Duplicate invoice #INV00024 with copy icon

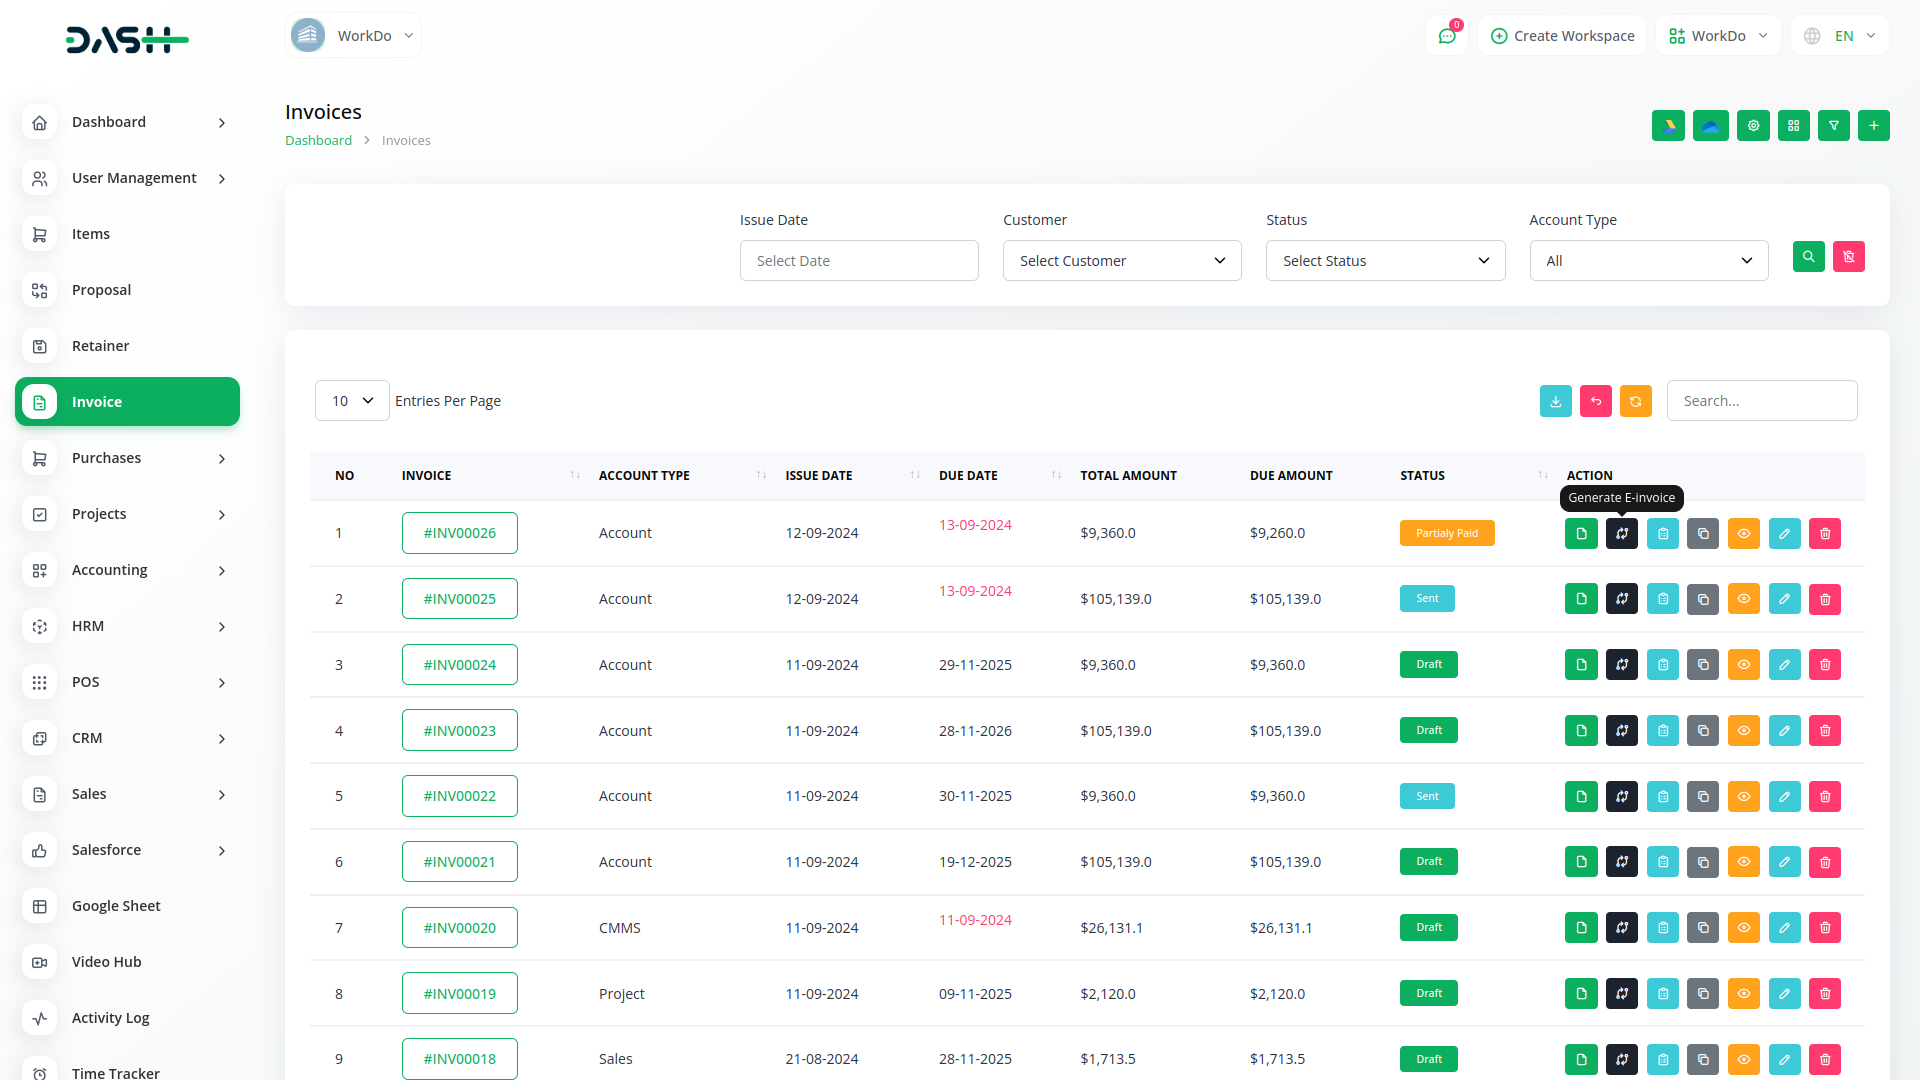coord(1702,665)
